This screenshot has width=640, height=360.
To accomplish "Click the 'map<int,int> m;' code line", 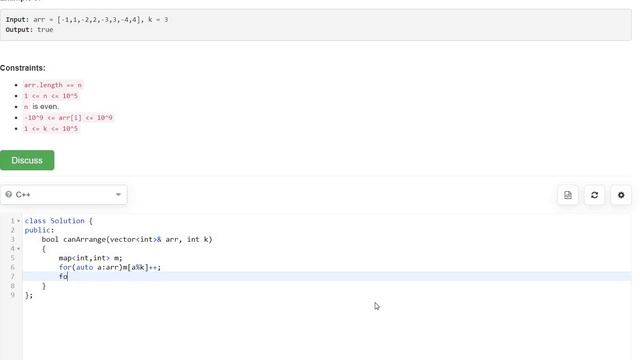I will tap(91, 258).
